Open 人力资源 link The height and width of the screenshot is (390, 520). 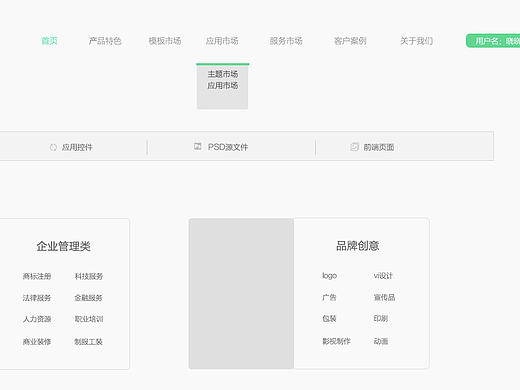click(x=37, y=319)
